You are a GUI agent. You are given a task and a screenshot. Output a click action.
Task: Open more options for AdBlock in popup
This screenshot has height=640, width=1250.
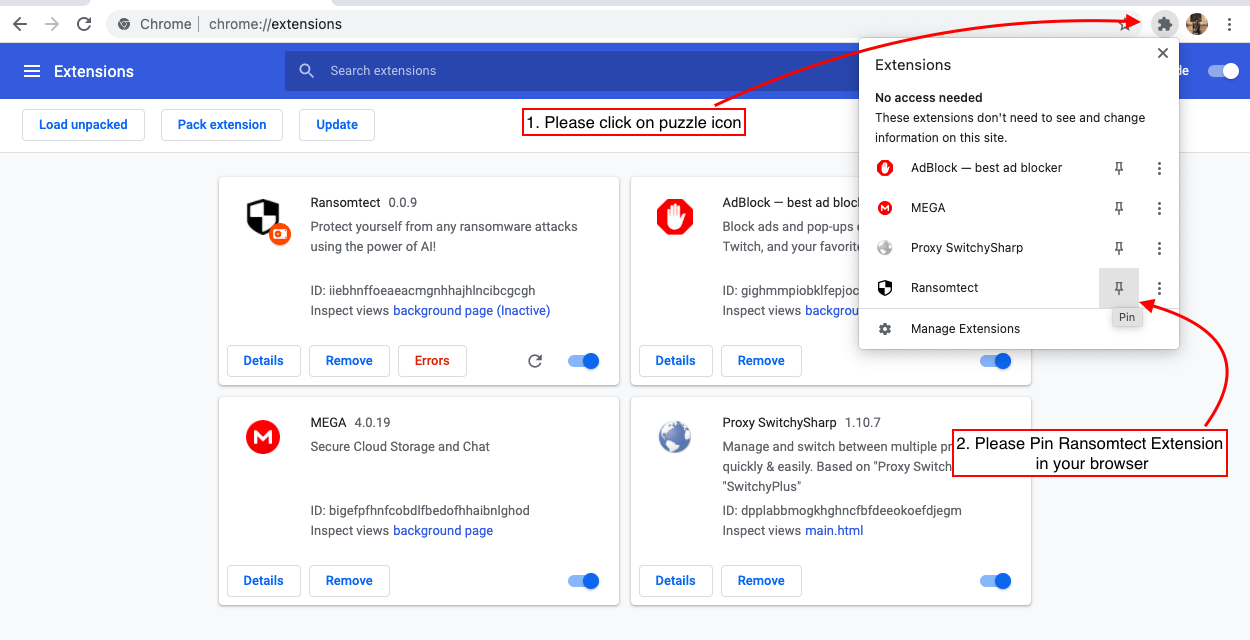(1159, 168)
